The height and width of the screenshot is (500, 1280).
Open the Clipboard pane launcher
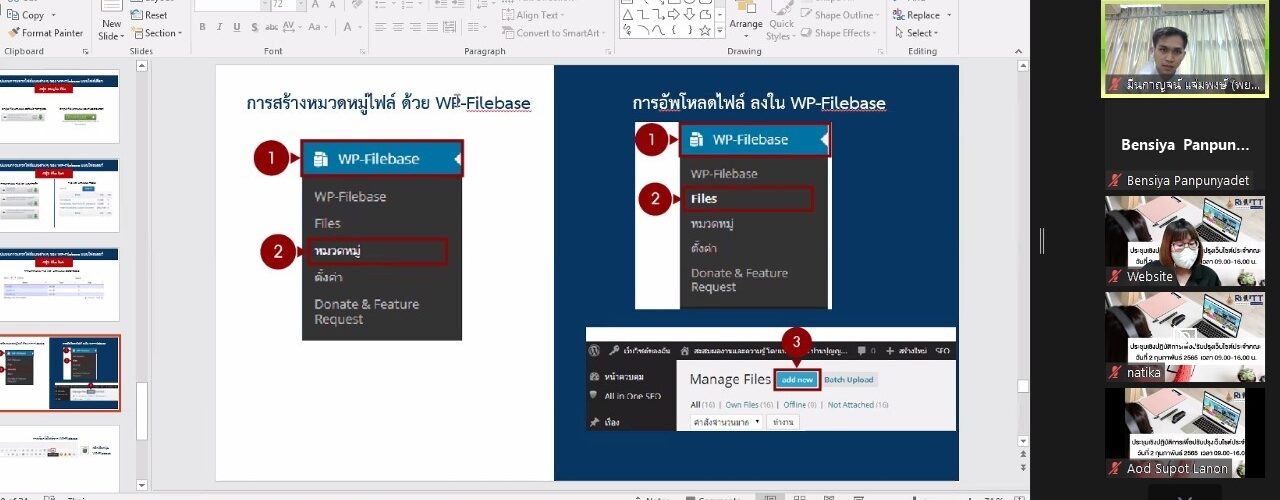85,51
